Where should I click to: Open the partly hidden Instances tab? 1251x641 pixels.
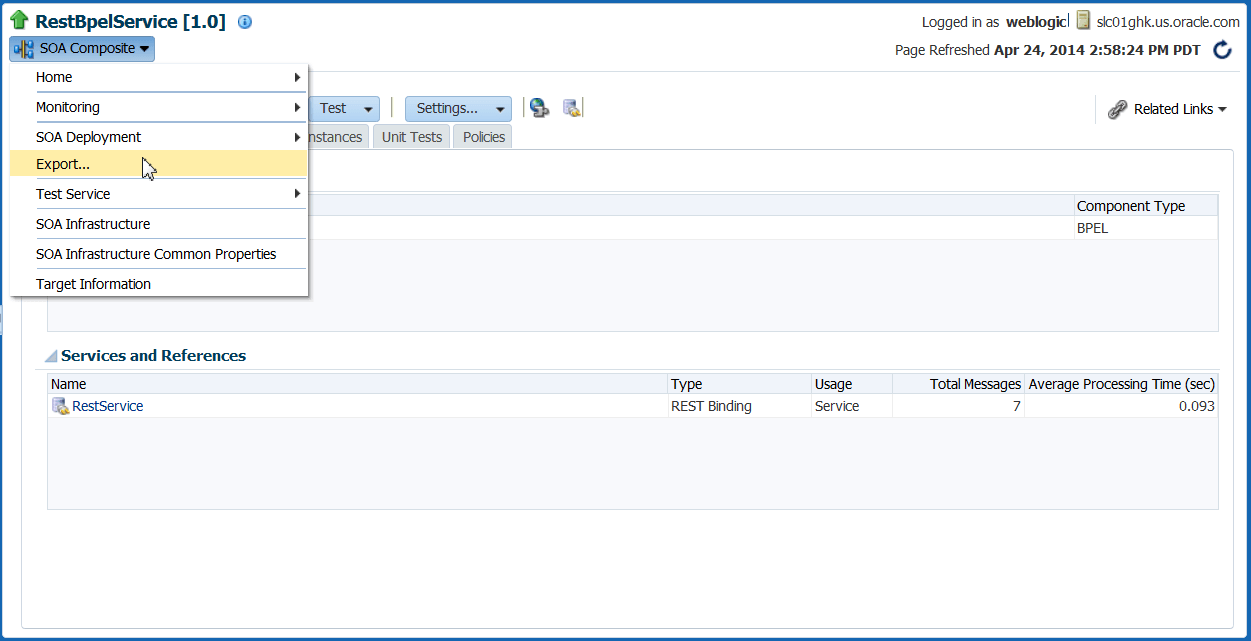tap(338, 137)
